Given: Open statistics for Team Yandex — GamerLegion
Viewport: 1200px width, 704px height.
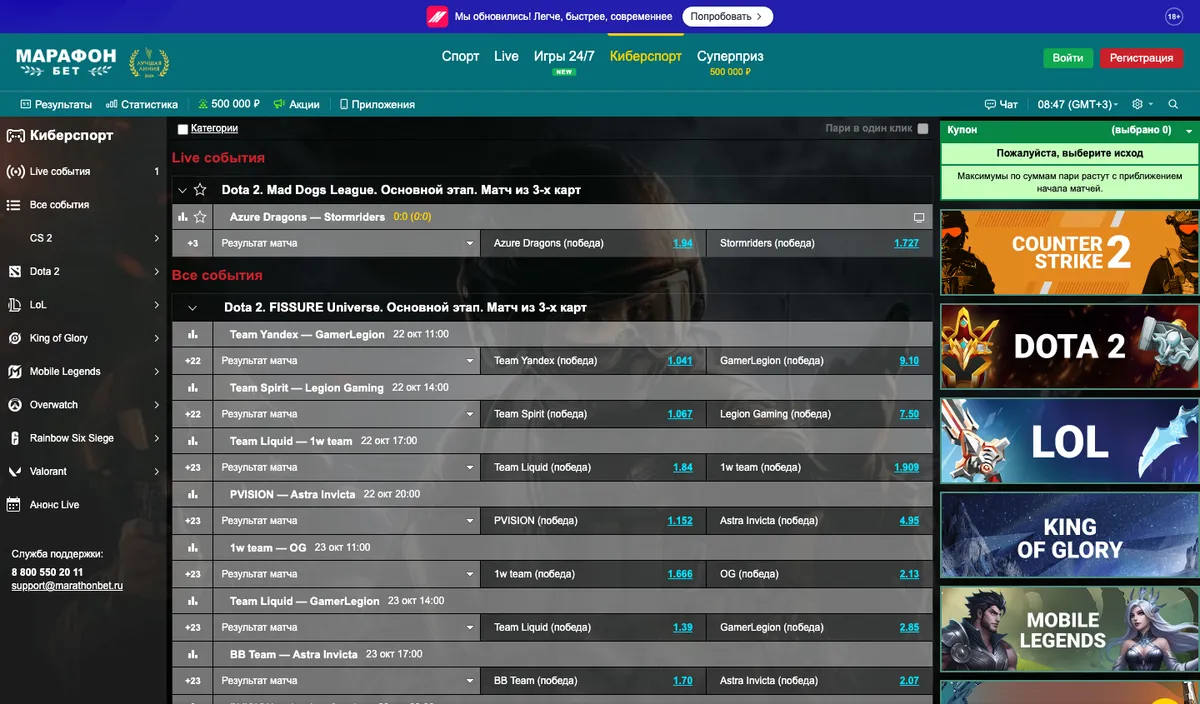Looking at the screenshot, I should [193, 334].
